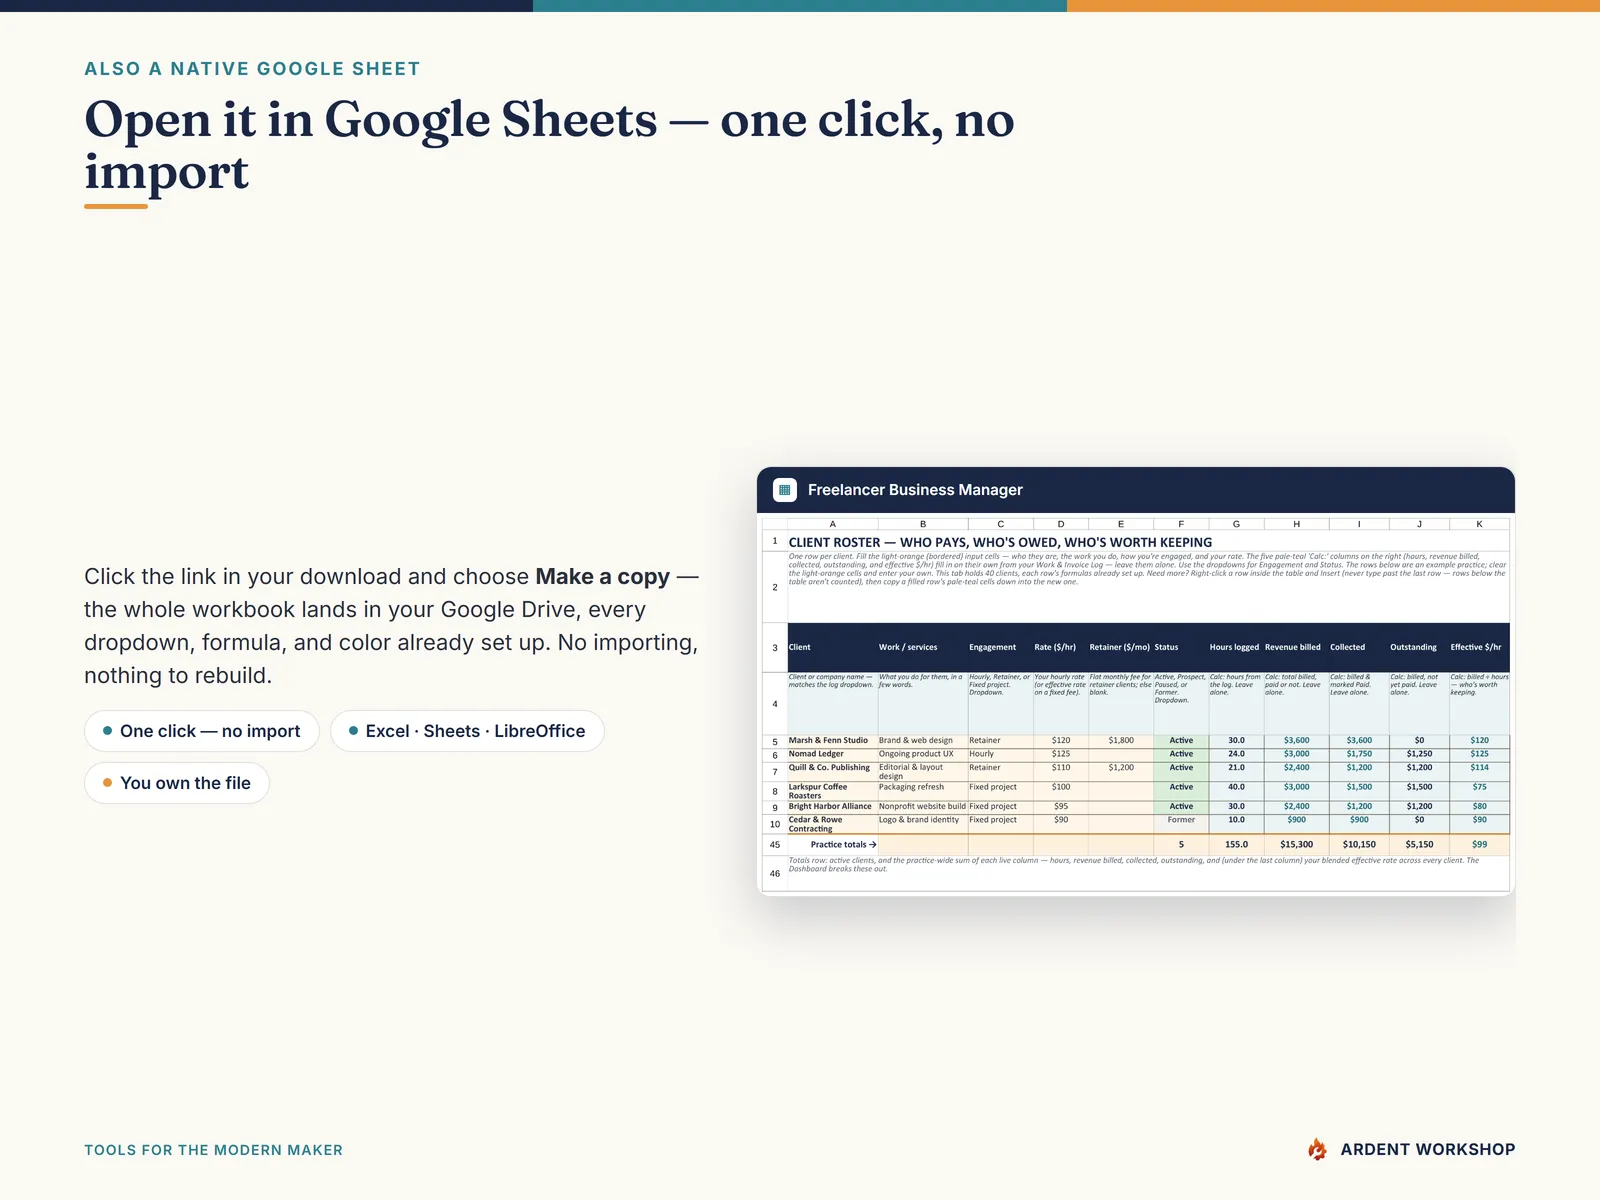This screenshot has width=1600, height=1200.
Task: Click the "Engagement" column heading
Action: click(1000, 647)
